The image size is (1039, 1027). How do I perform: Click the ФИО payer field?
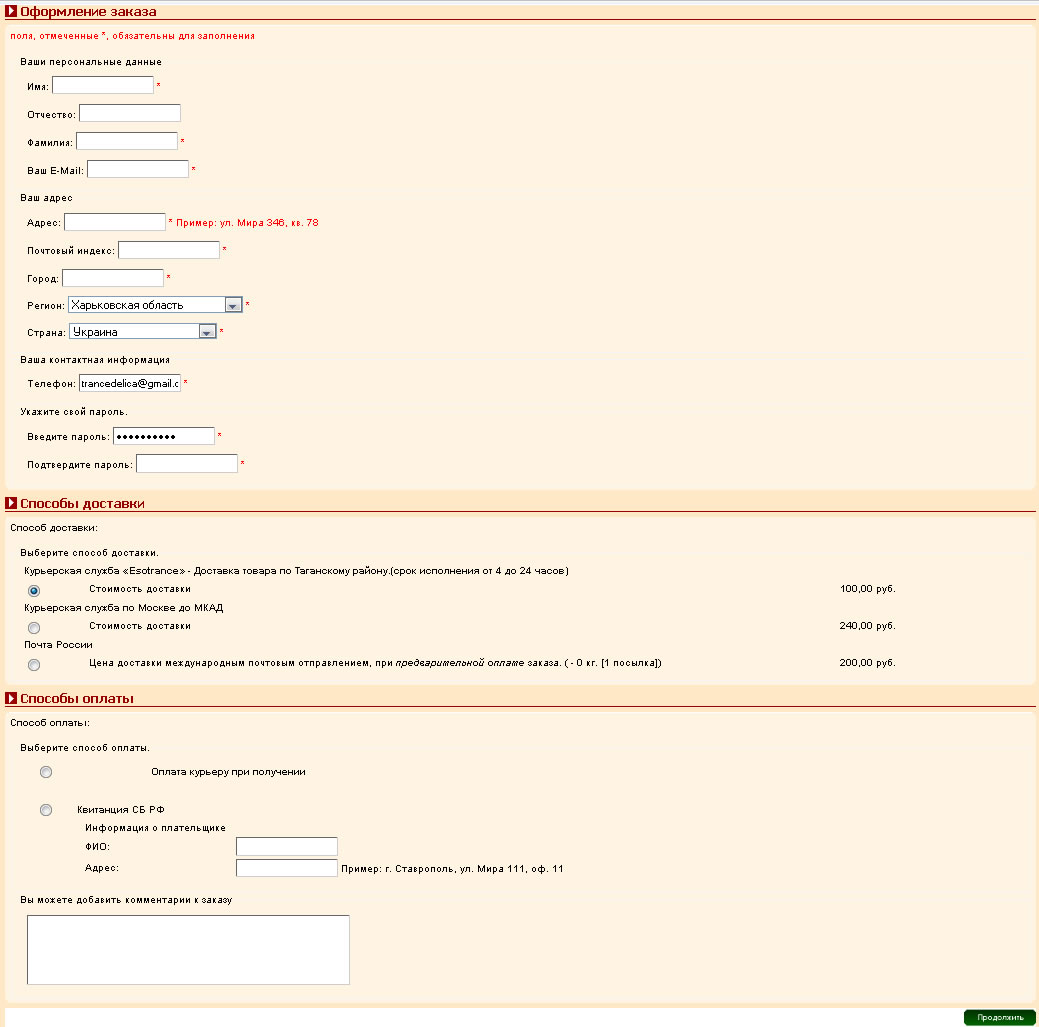[x=287, y=846]
